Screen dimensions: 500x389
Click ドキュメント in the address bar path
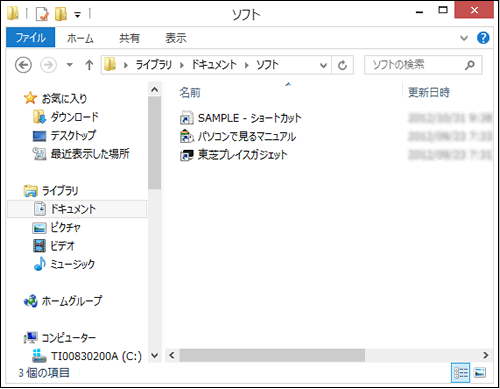click(x=214, y=65)
